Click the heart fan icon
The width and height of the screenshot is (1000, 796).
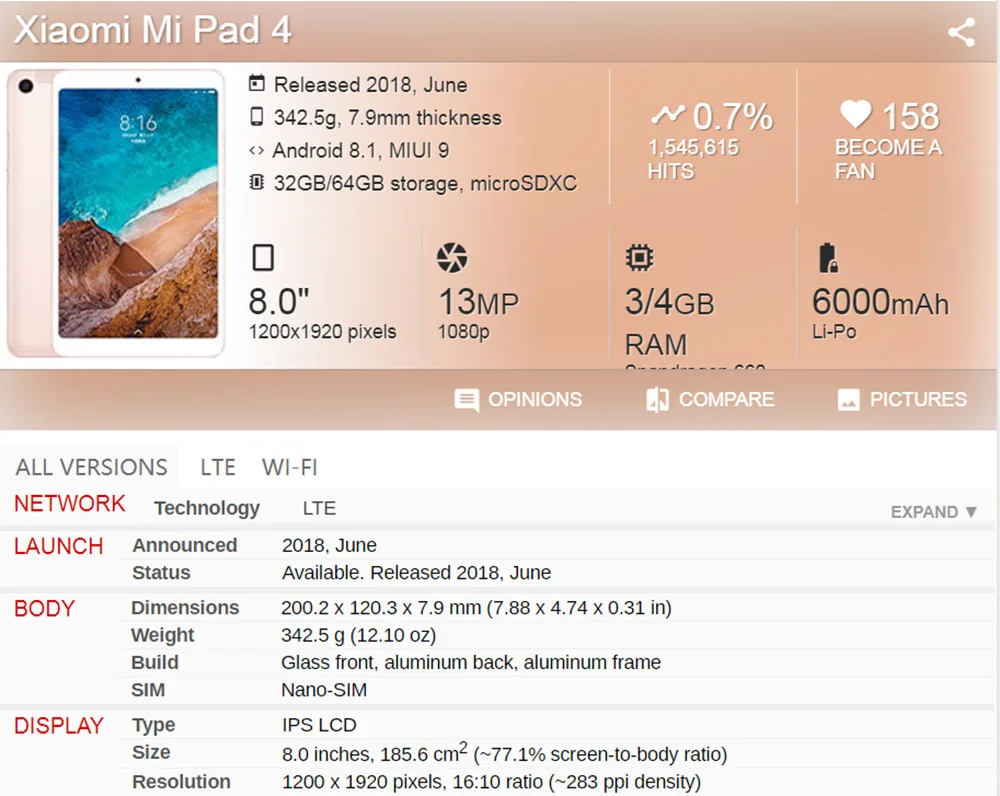click(855, 115)
